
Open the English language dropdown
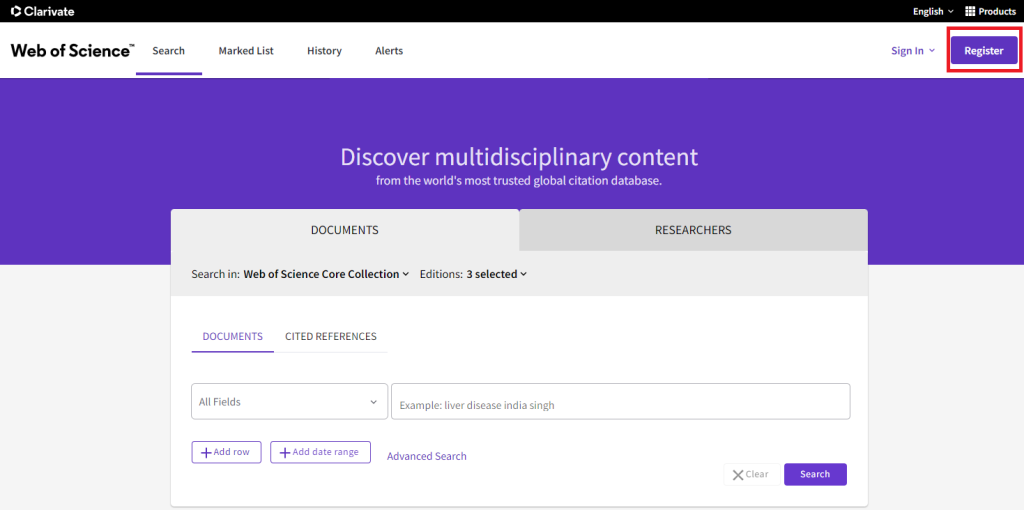(x=933, y=11)
